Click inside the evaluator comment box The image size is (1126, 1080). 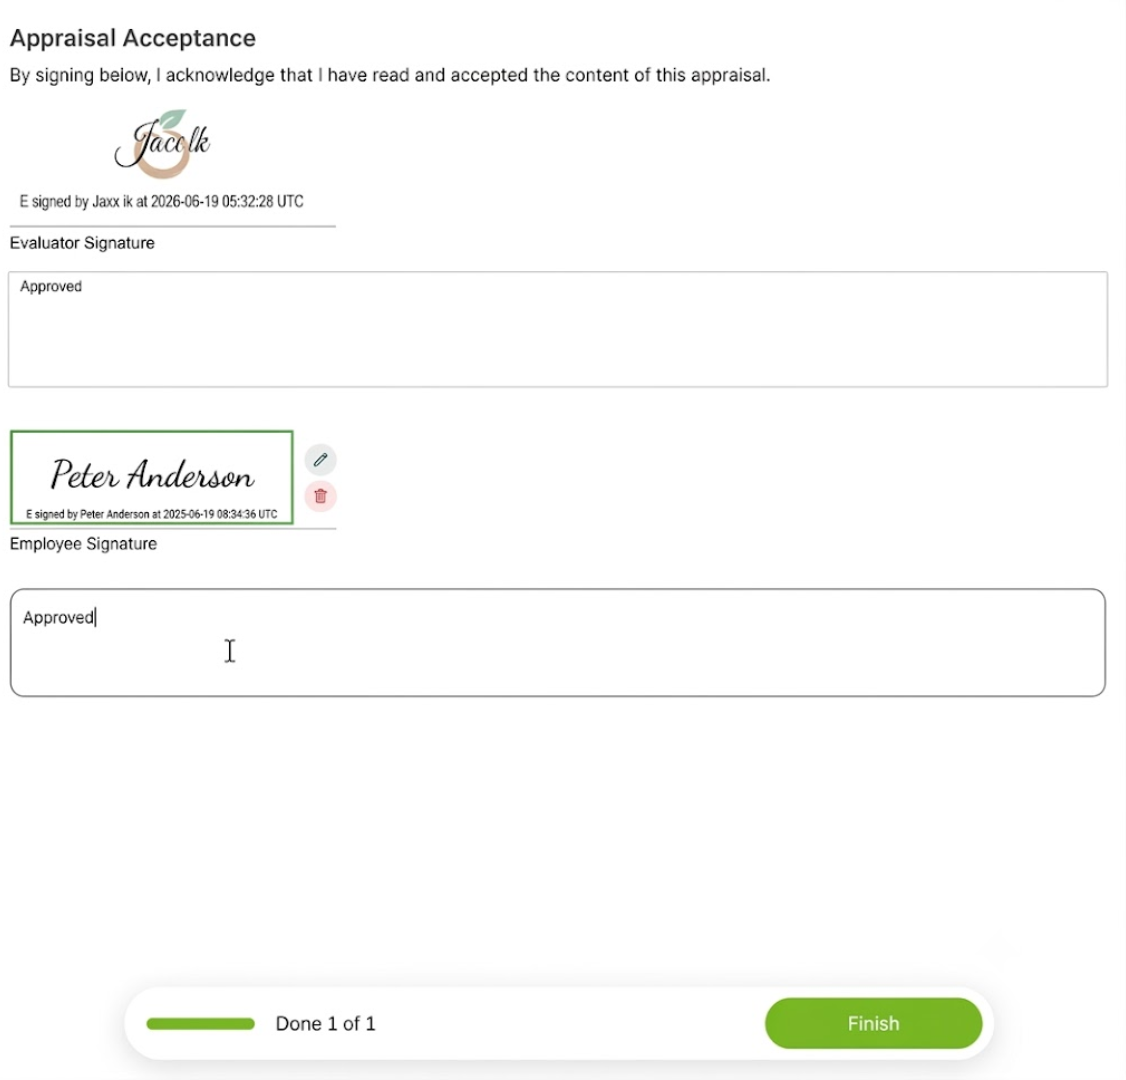558,330
